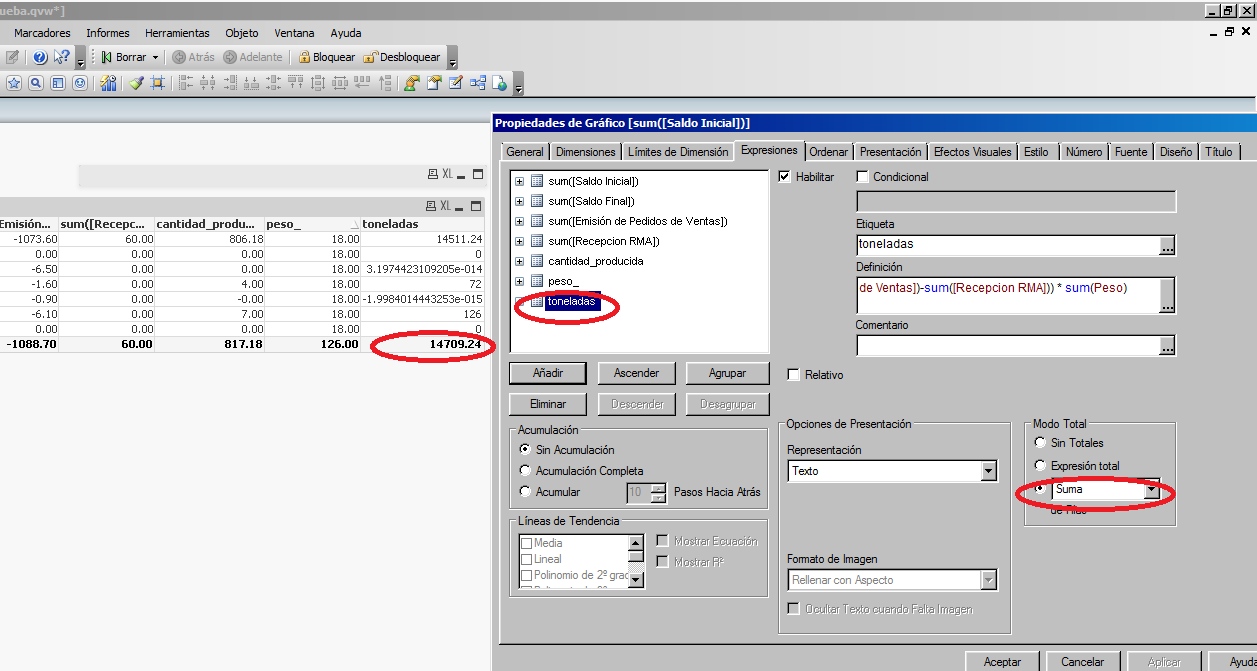
Task: Click the blue help question mark icon
Action: click(40, 57)
